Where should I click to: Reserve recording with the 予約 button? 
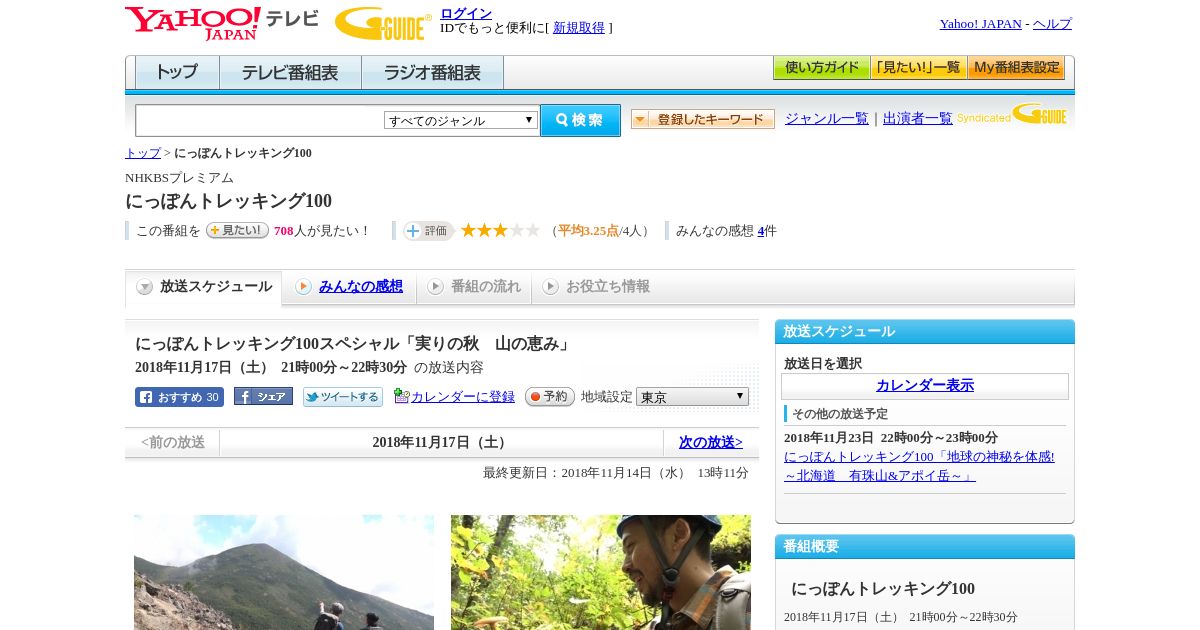[x=550, y=396]
